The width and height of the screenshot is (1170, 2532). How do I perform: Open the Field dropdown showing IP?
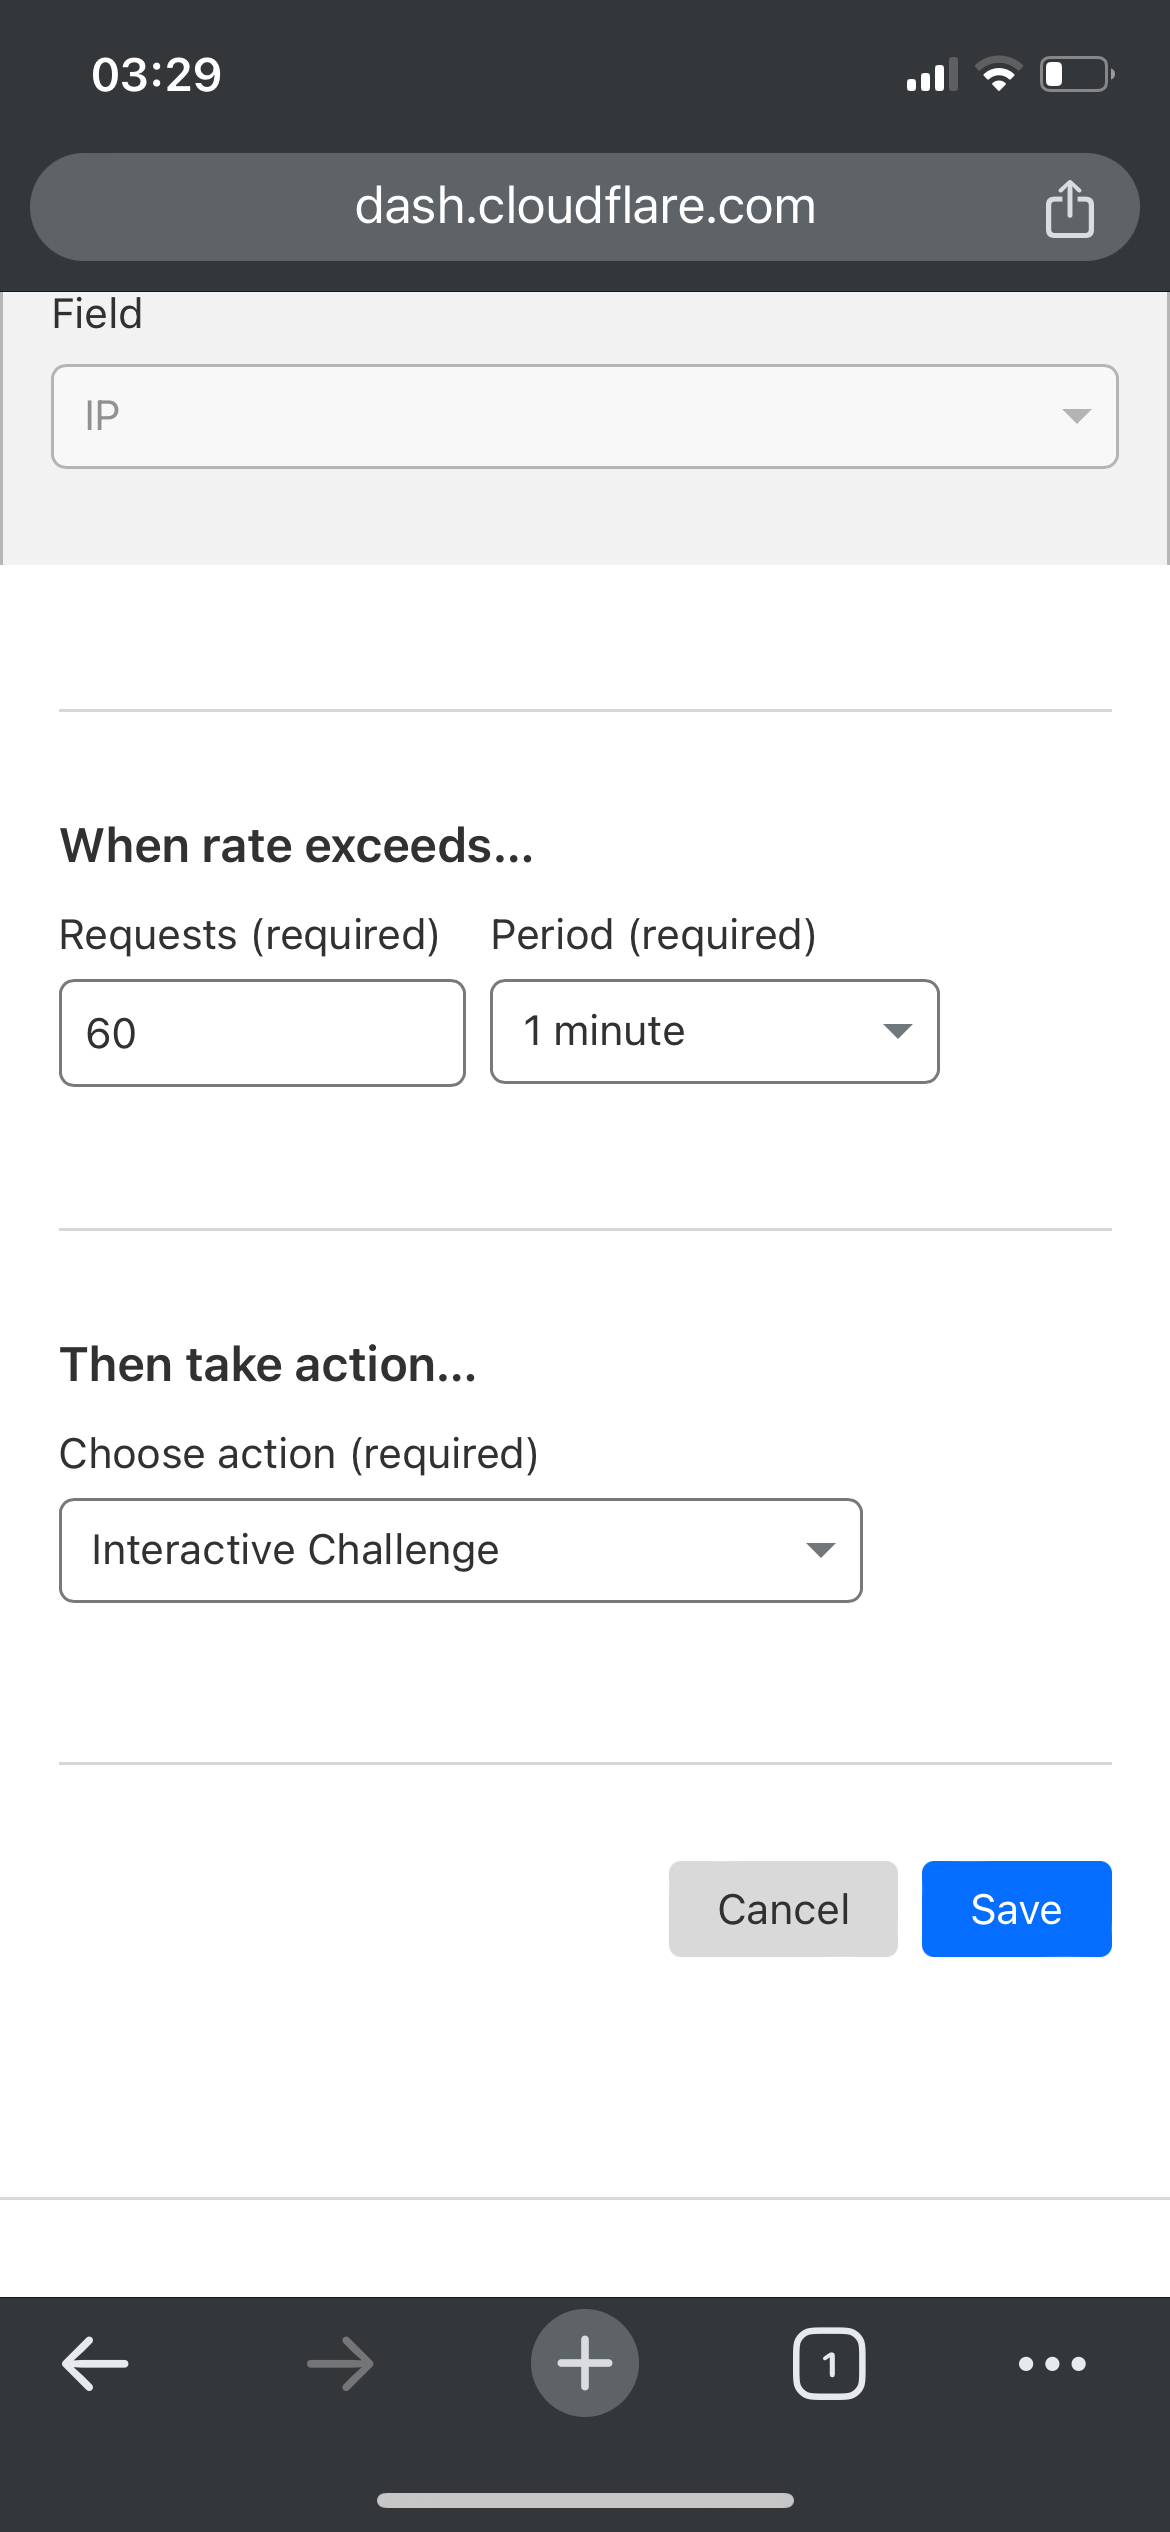pos(584,416)
